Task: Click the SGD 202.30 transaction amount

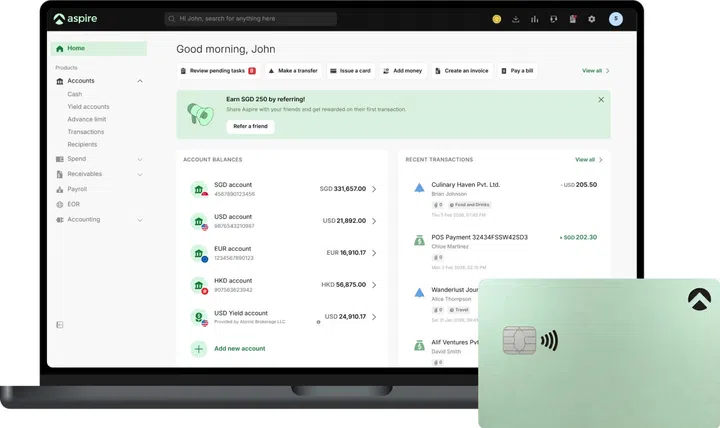Action: [x=578, y=237]
